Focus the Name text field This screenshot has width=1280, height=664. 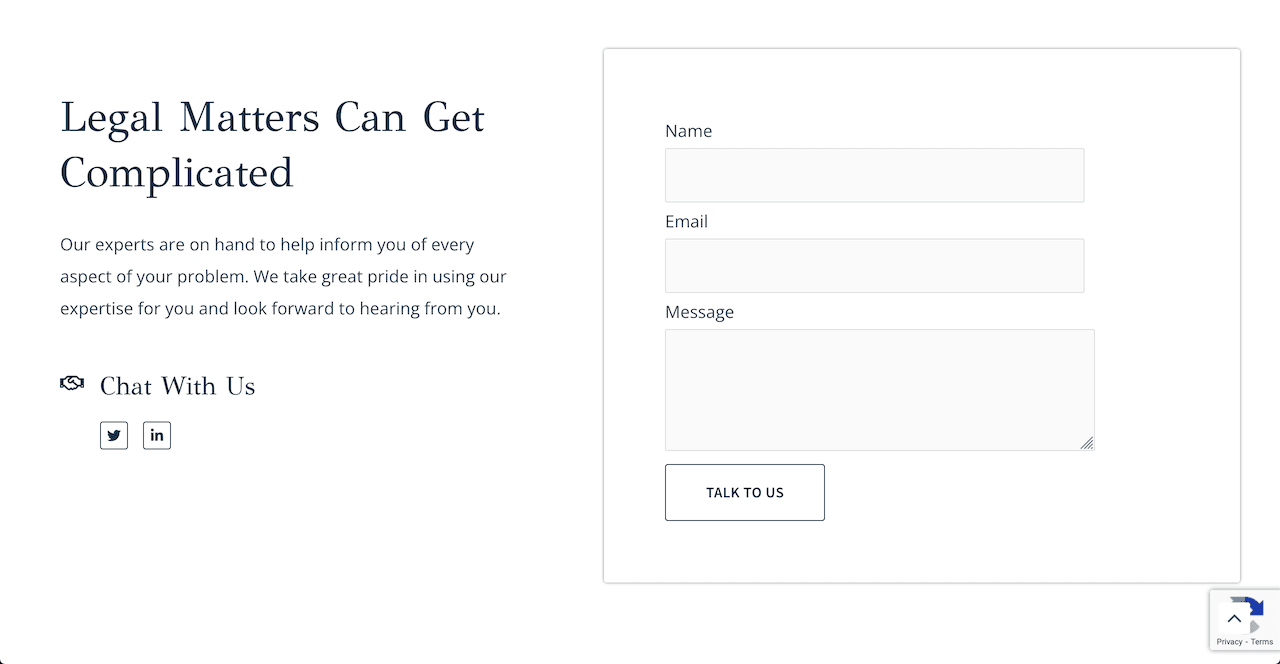874,175
